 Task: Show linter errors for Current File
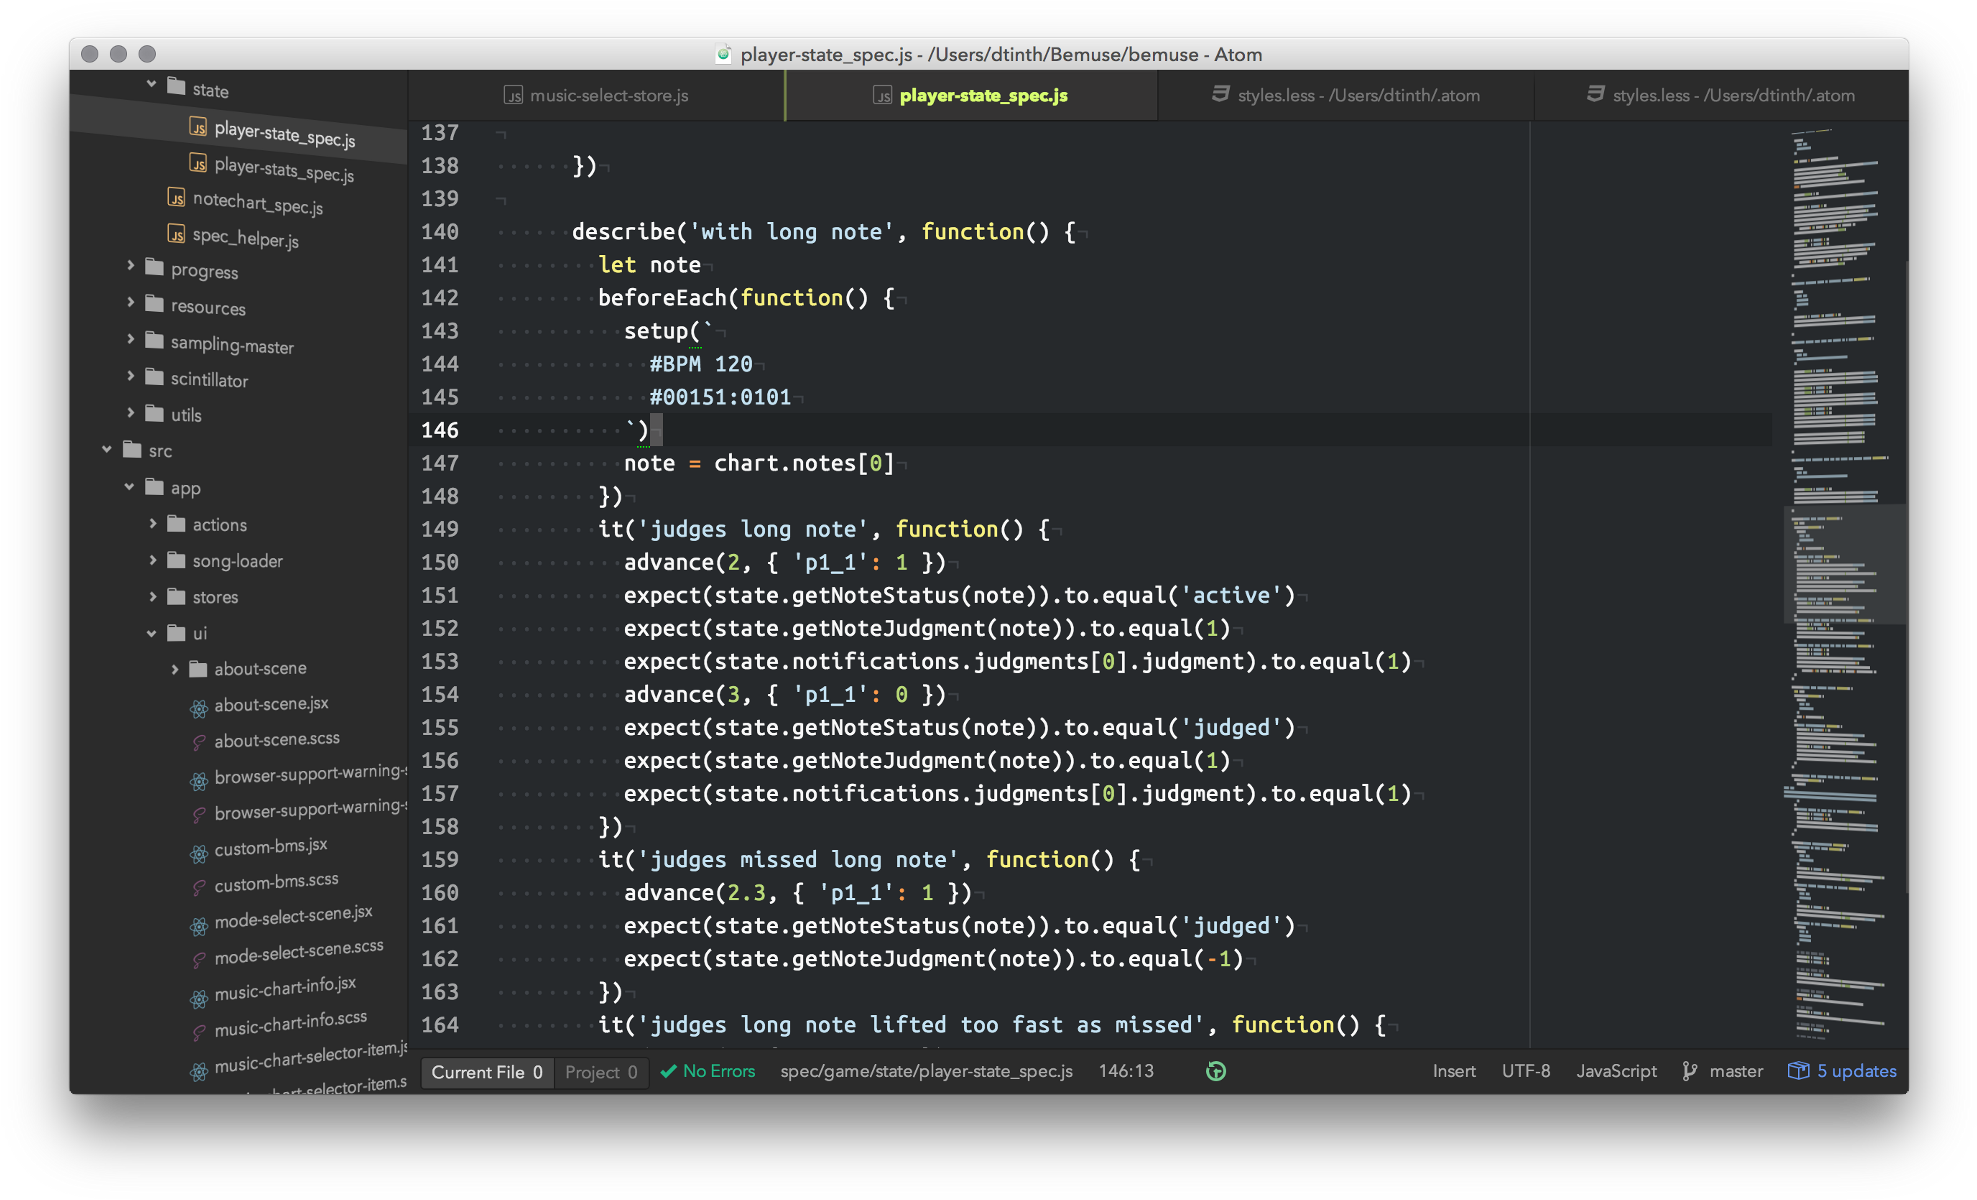[x=487, y=1072]
